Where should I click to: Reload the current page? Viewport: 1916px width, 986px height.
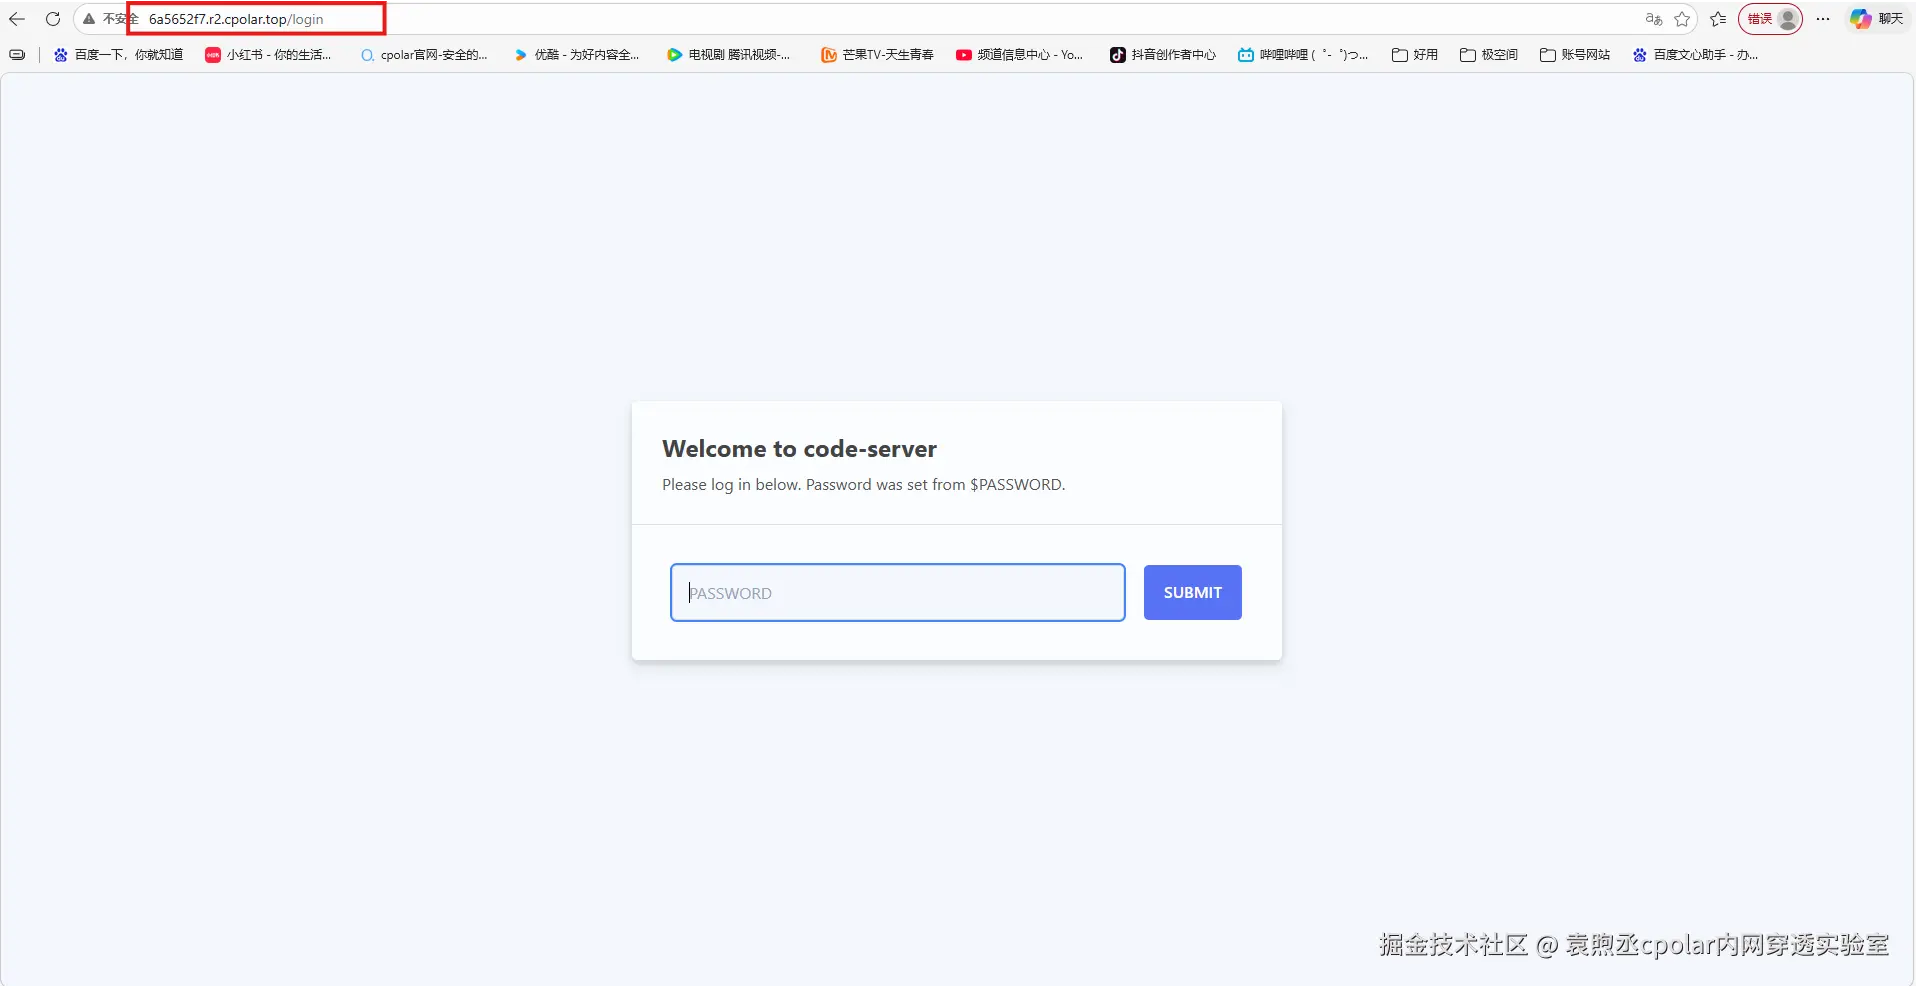point(53,19)
